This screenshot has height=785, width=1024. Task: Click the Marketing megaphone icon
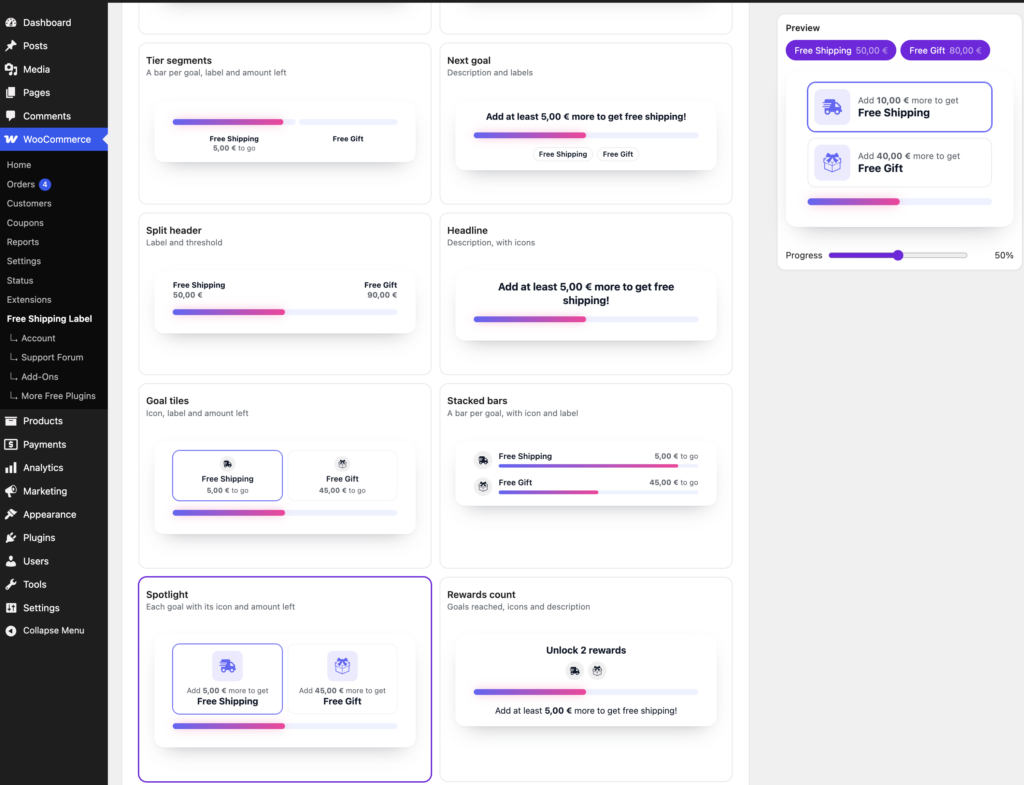pyautogui.click(x=11, y=491)
